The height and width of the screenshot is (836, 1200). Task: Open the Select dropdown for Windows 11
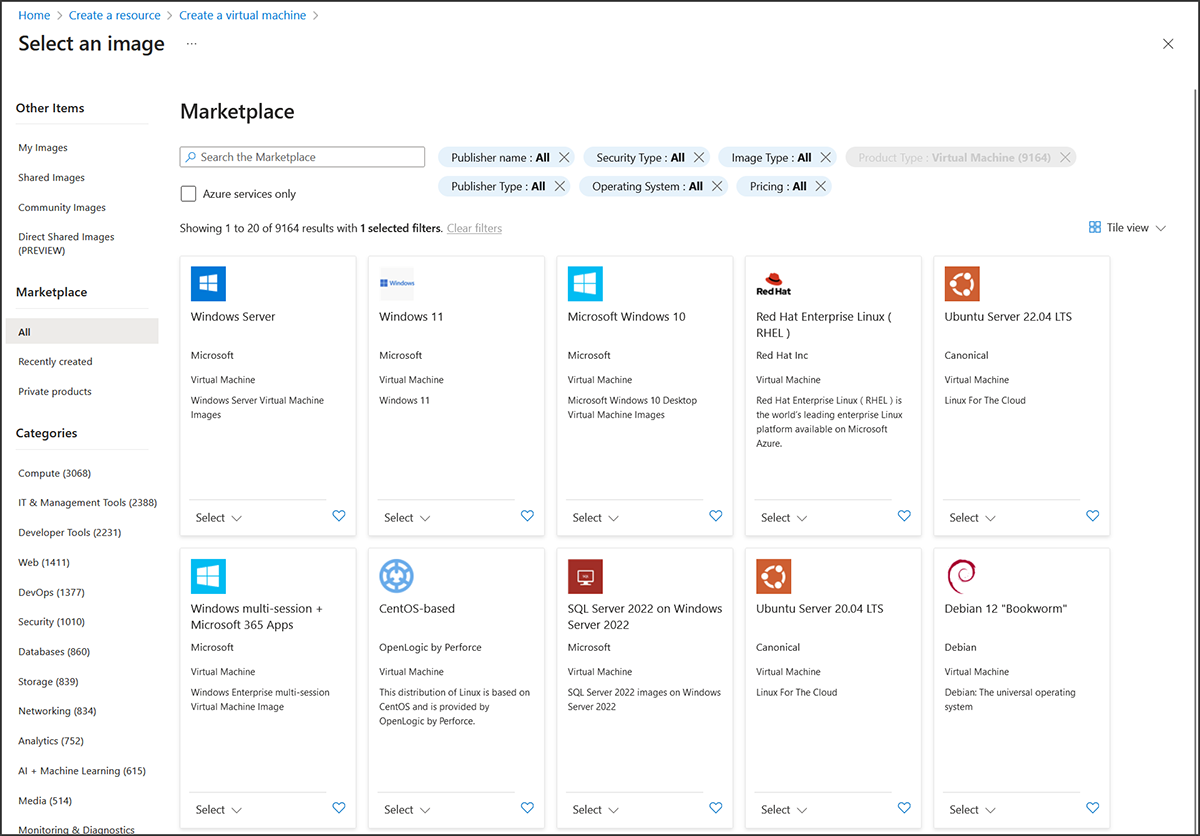[407, 518]
